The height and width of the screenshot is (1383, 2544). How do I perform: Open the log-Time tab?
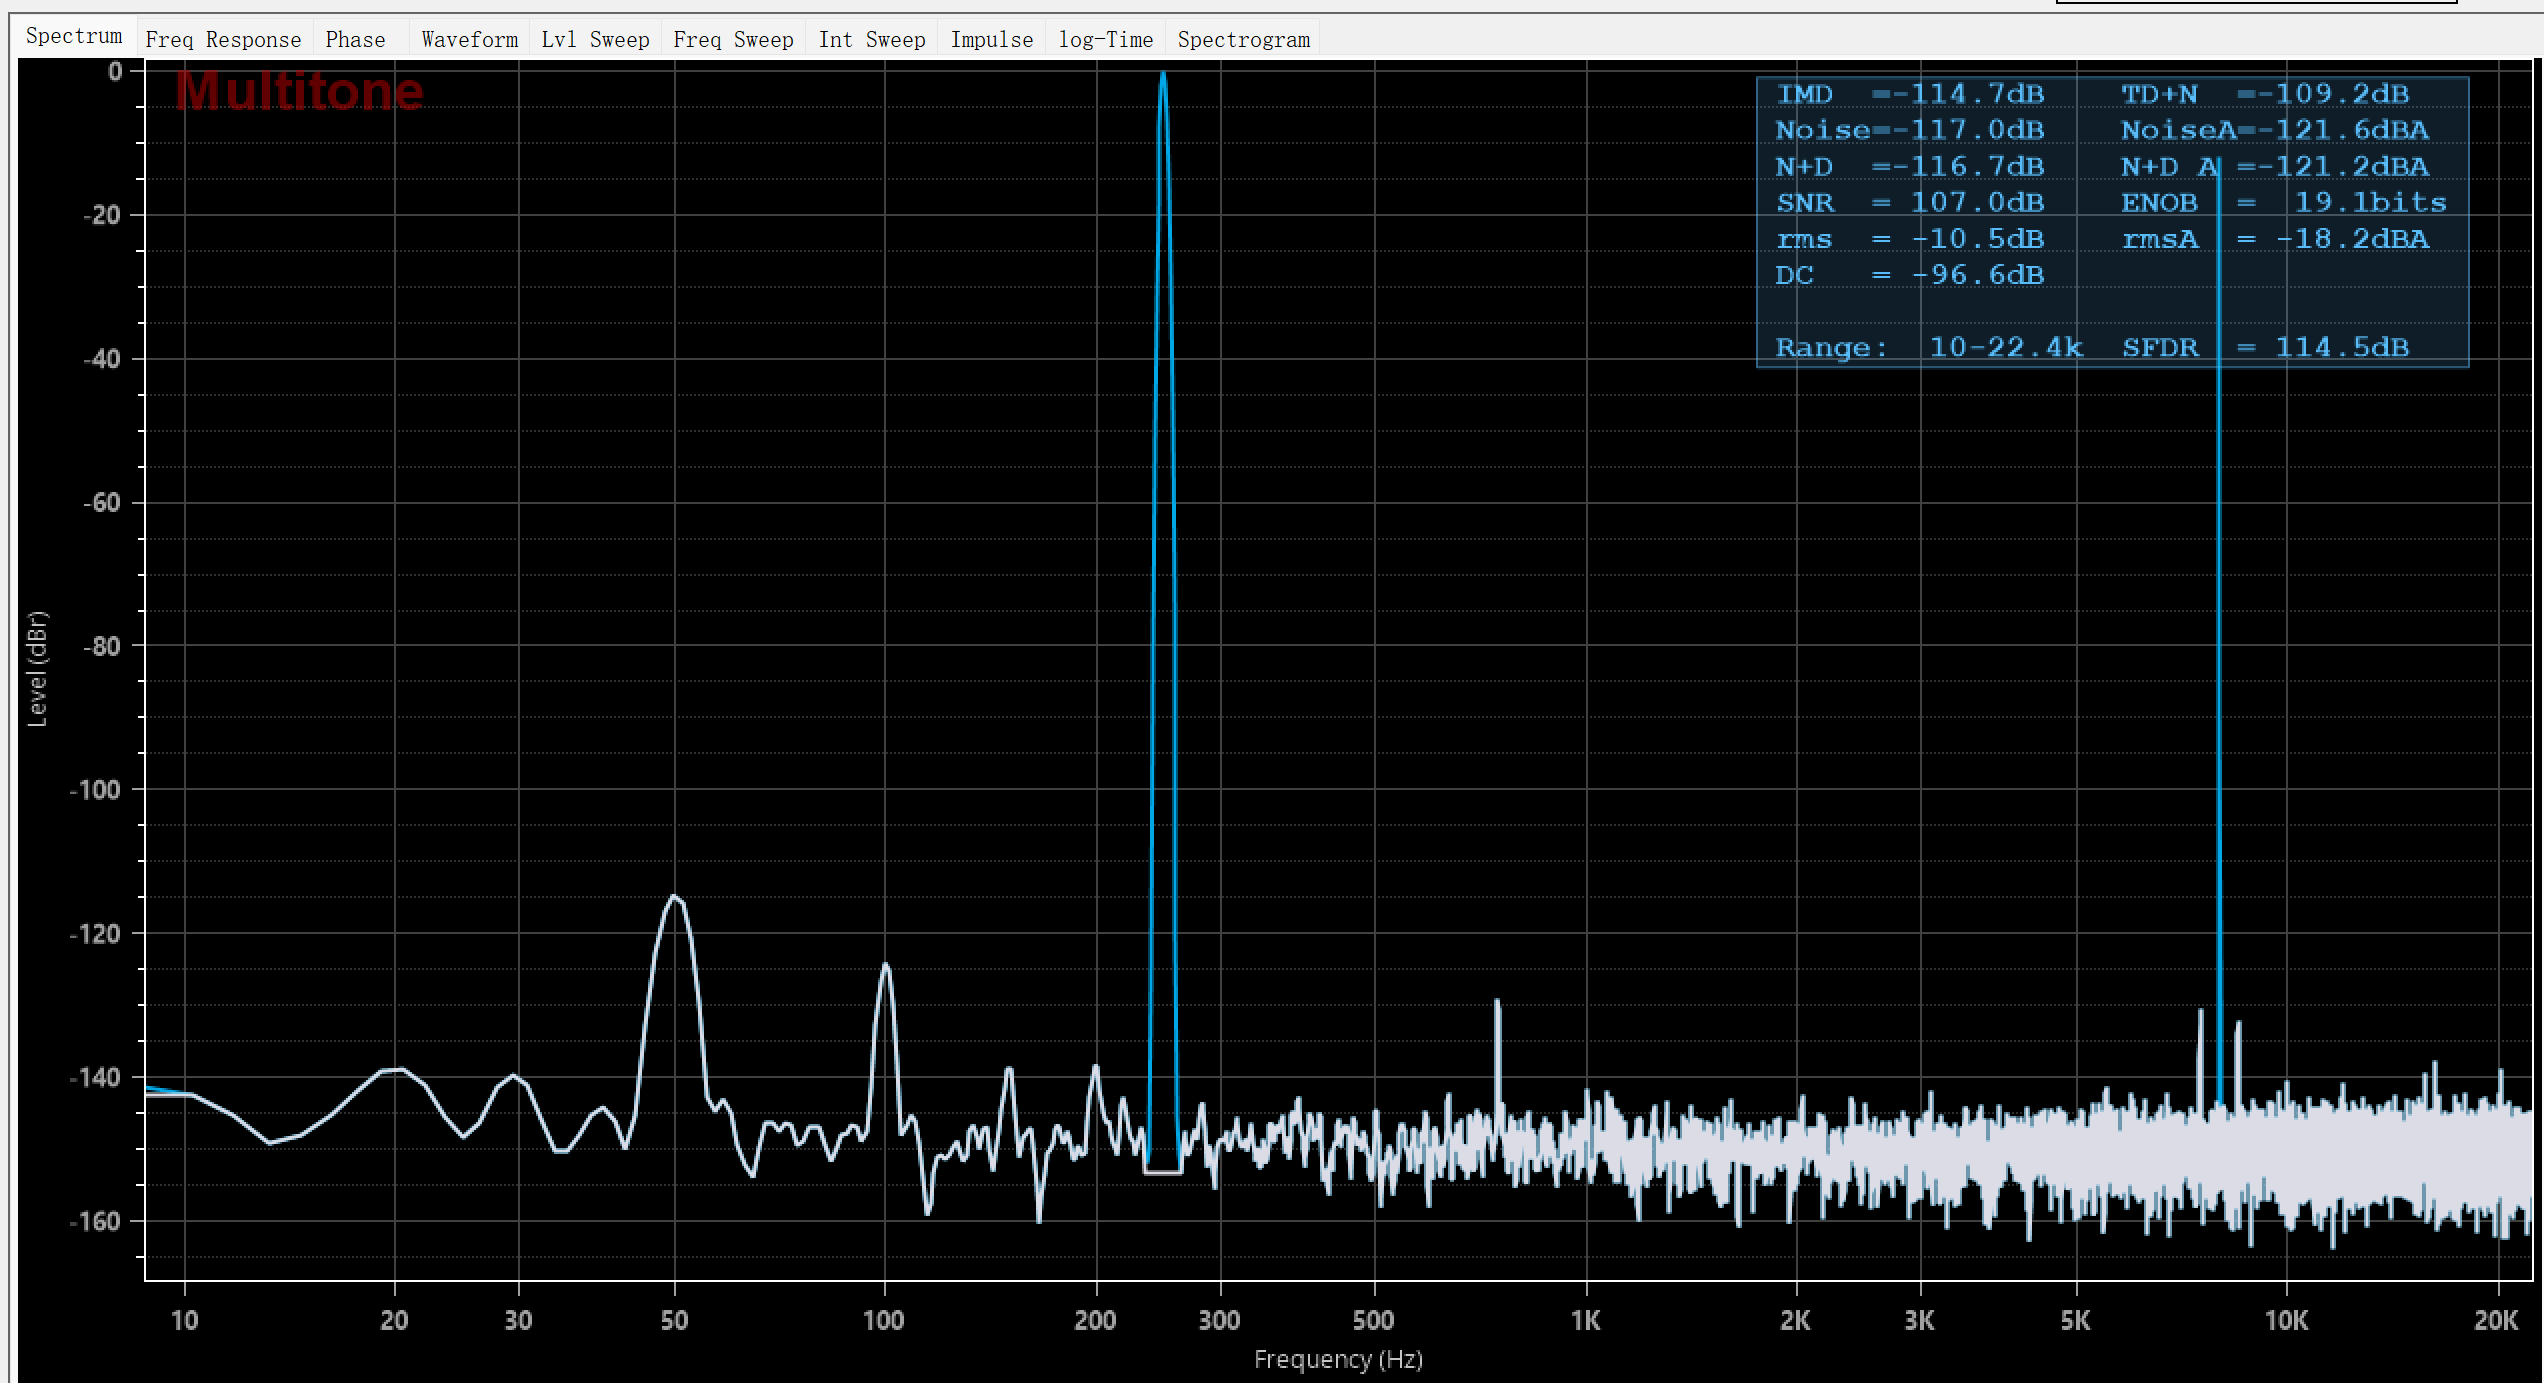click(1105, 39)
